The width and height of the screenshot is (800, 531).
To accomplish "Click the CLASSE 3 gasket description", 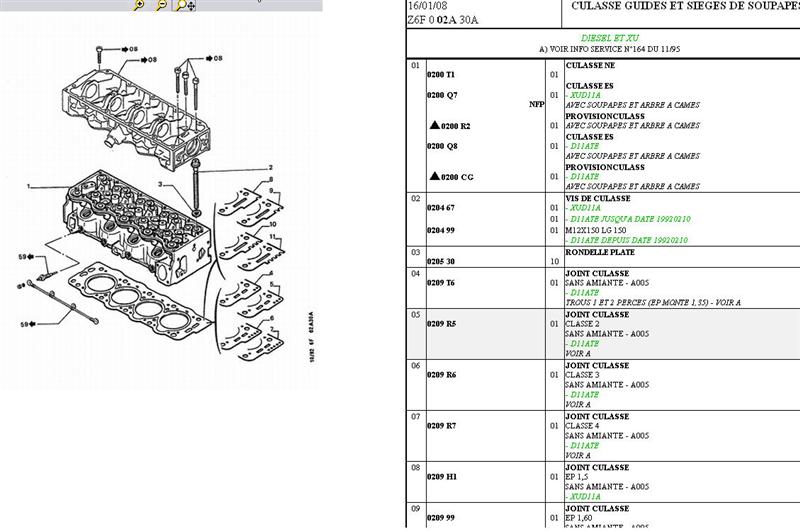I will pyautogui.click(x=582, y=374).
